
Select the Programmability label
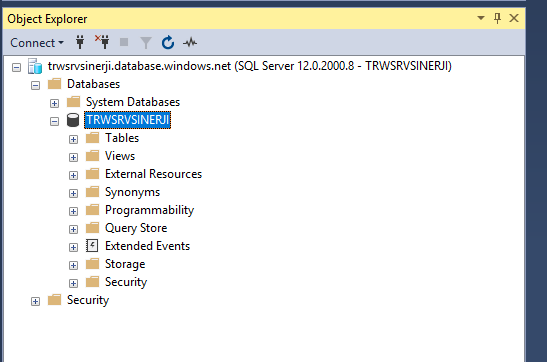pyautogui.click(x=150, y=210)
